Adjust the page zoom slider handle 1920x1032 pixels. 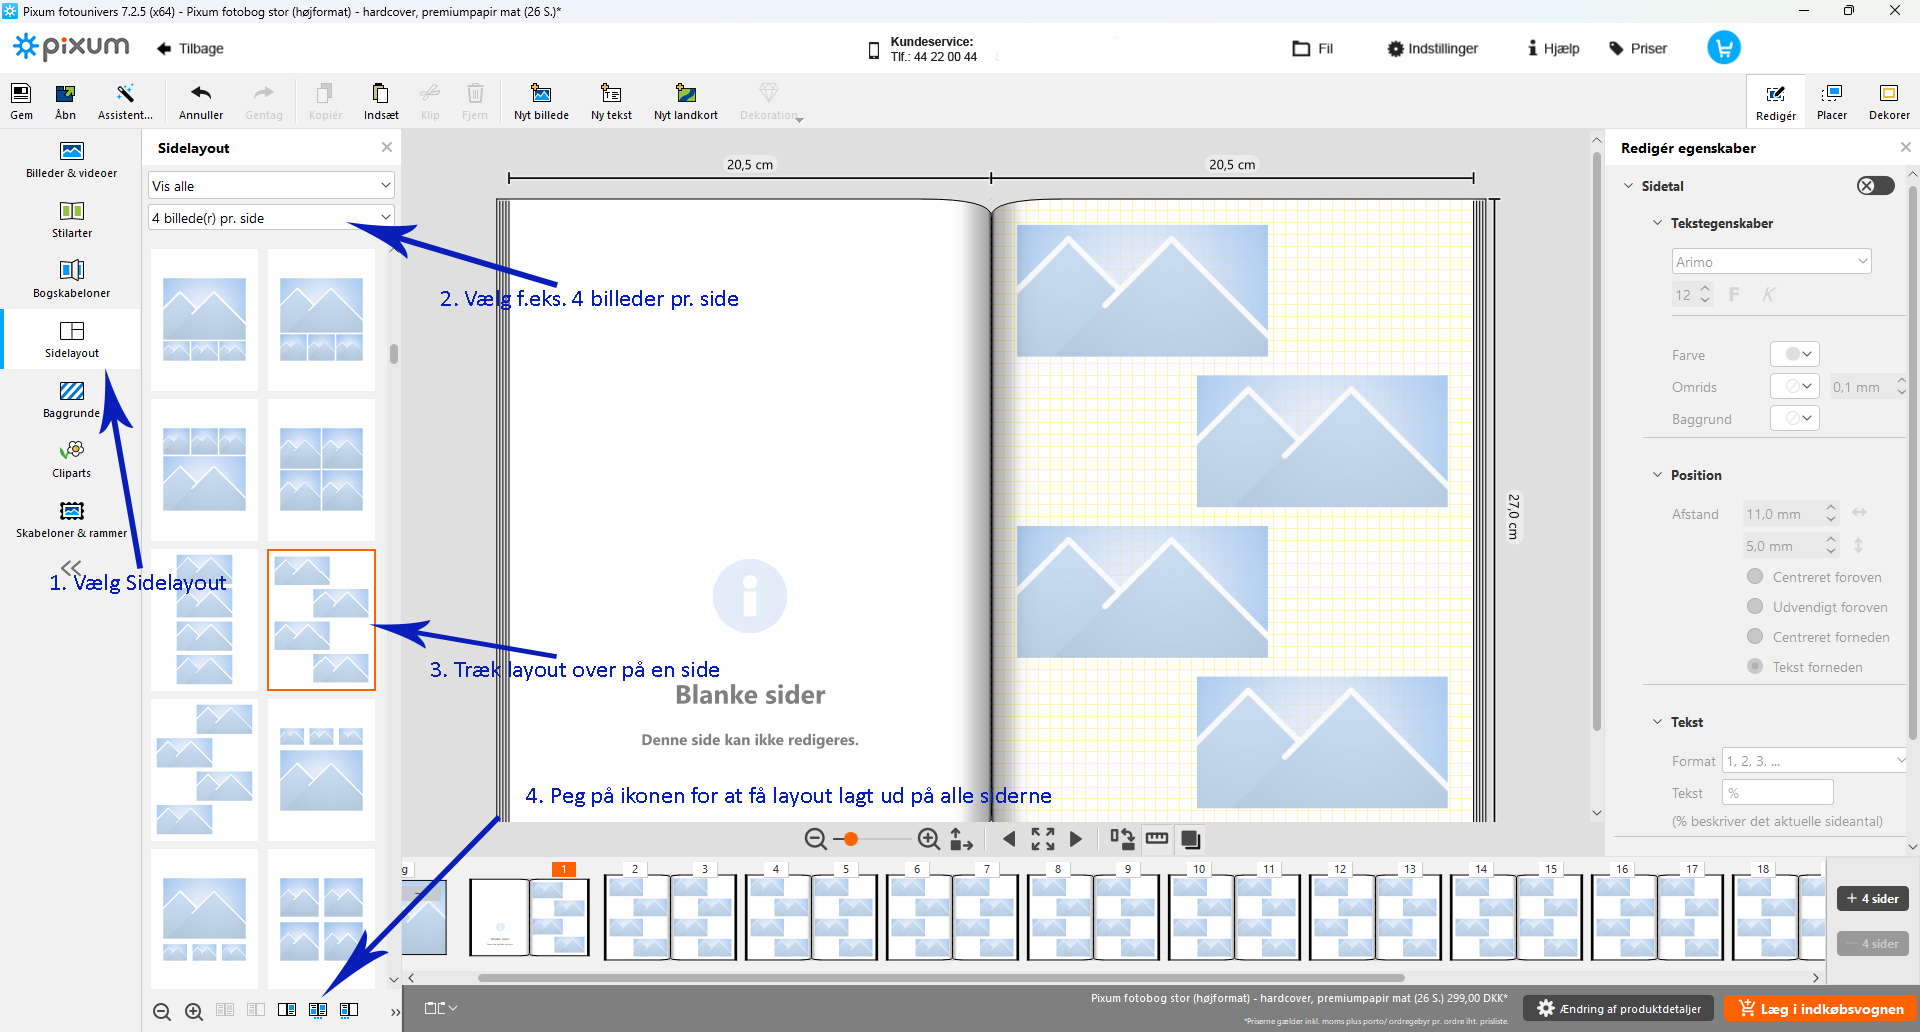click(851, 839)
